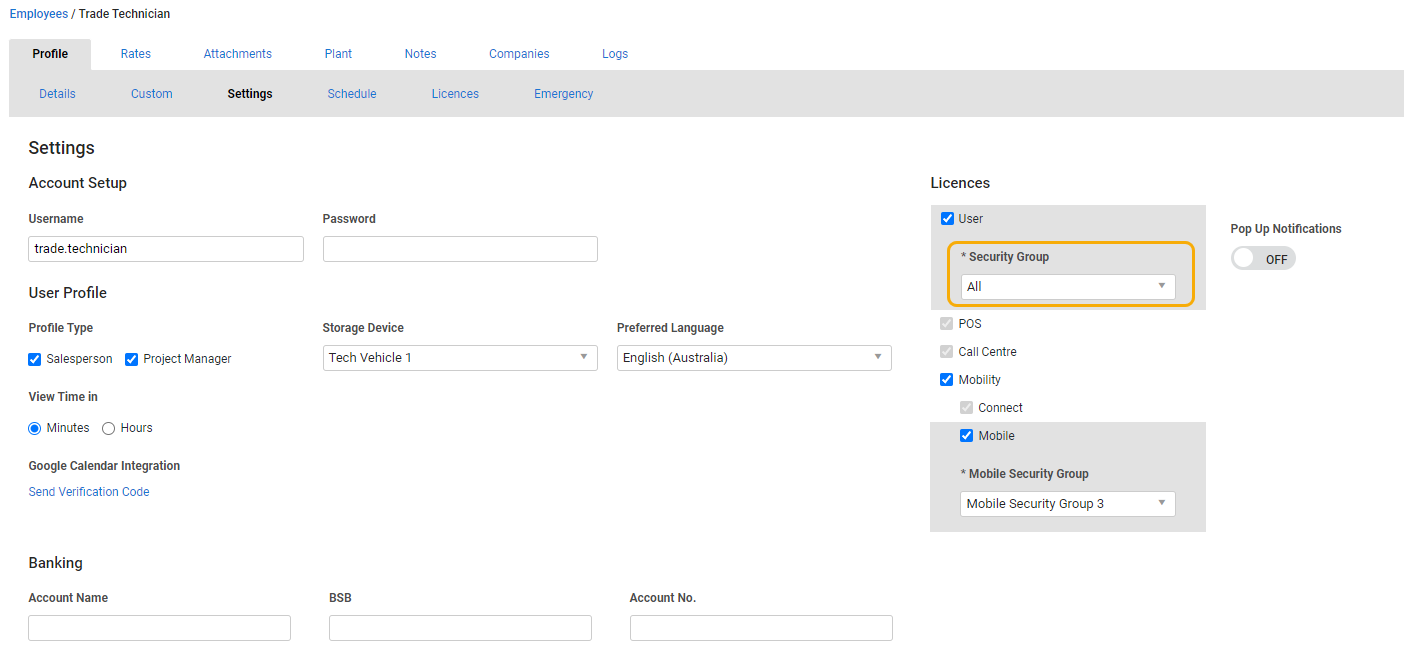Click Send Verification Code link
Viewport: 1404px width, 671px height.
click(x=89, y=492)
